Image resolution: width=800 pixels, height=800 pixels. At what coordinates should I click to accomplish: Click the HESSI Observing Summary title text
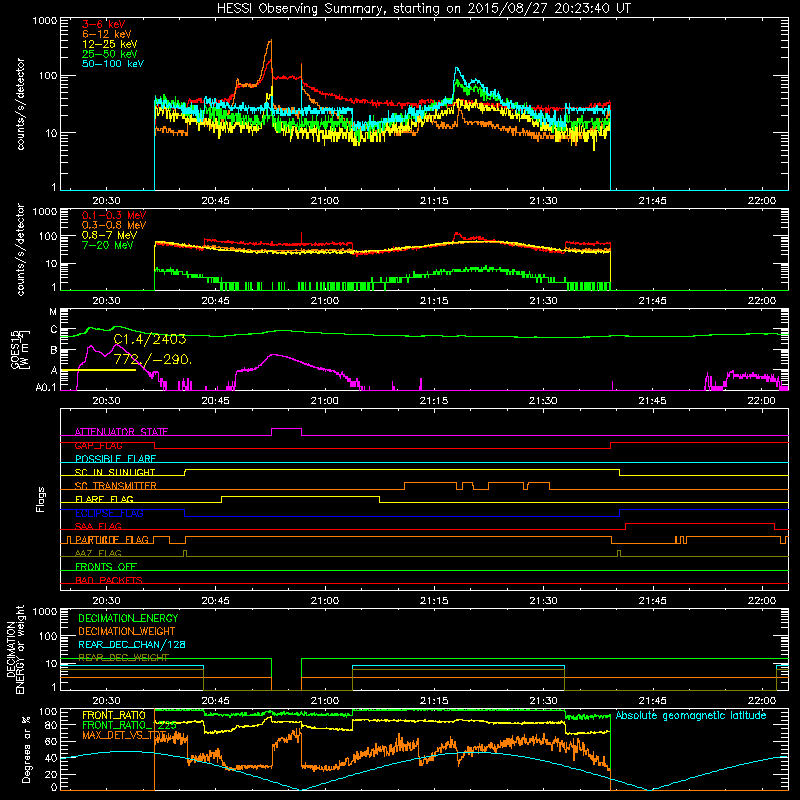[x=423, y=8]
